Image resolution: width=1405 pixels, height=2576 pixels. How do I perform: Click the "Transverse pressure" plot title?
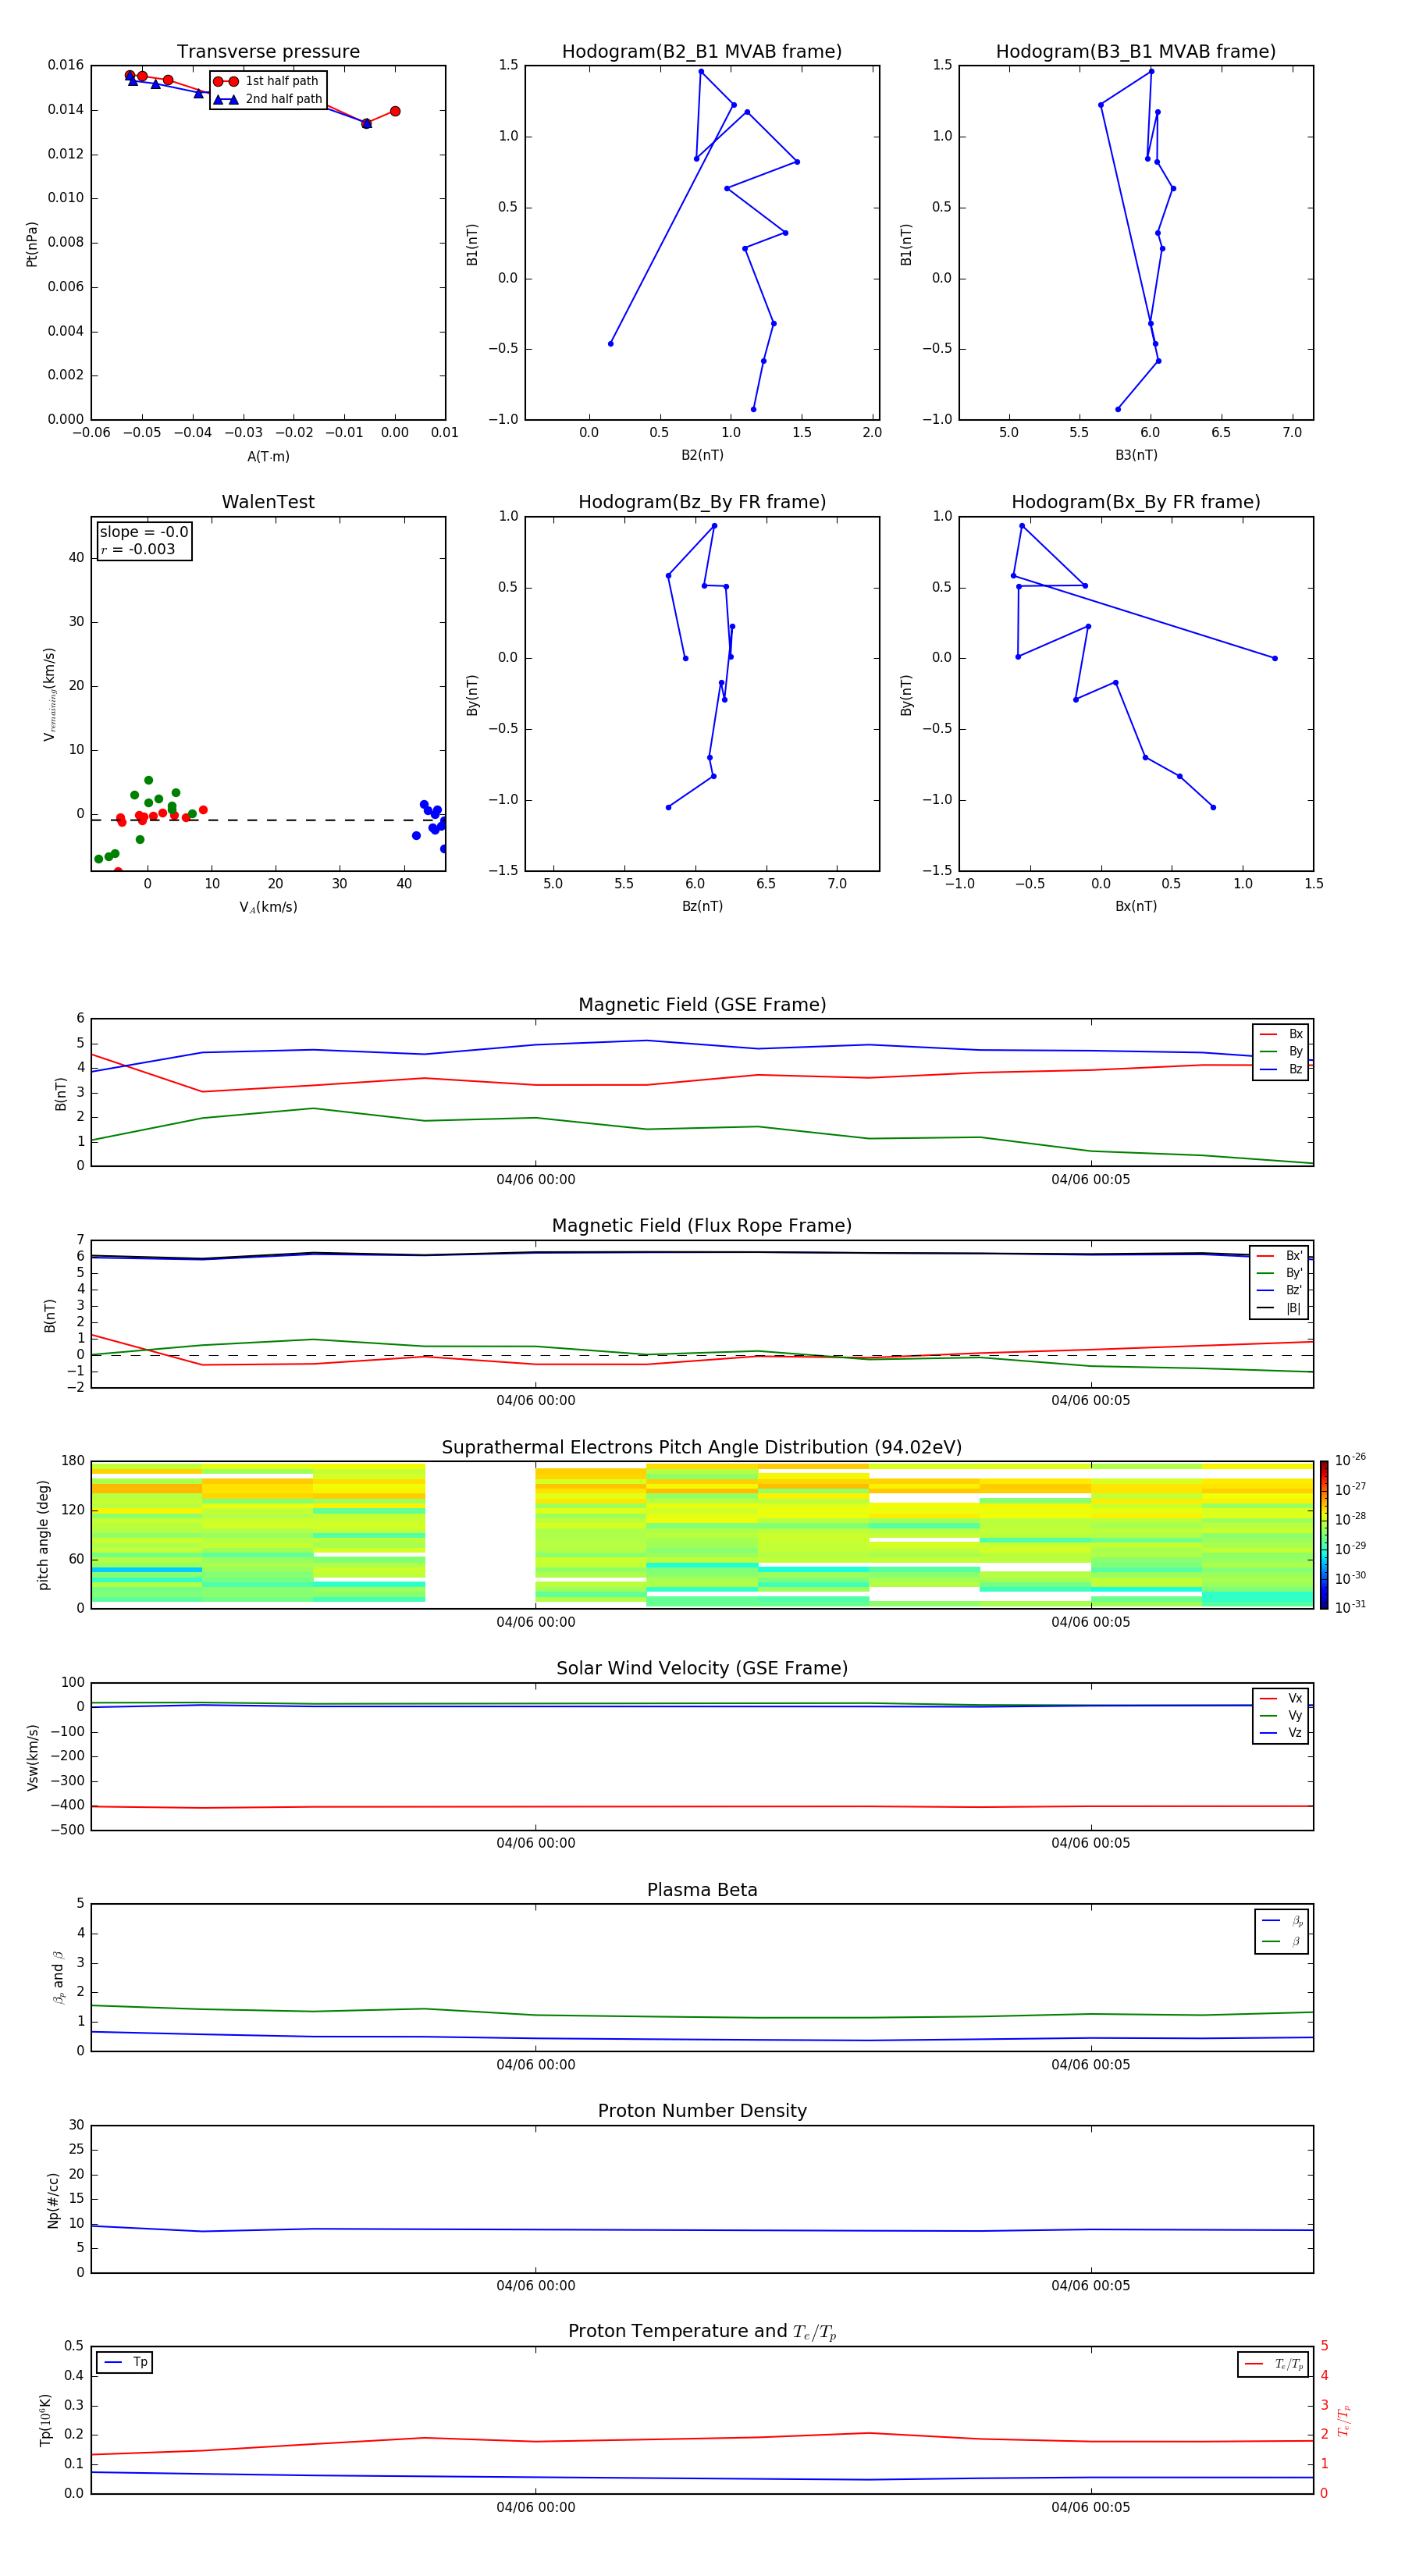point(268,52)
